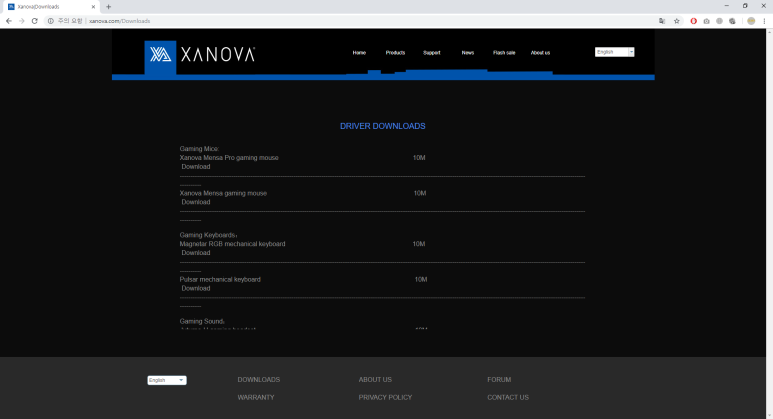Click the Xanova logo
The image size is (773, 419).
200,54
